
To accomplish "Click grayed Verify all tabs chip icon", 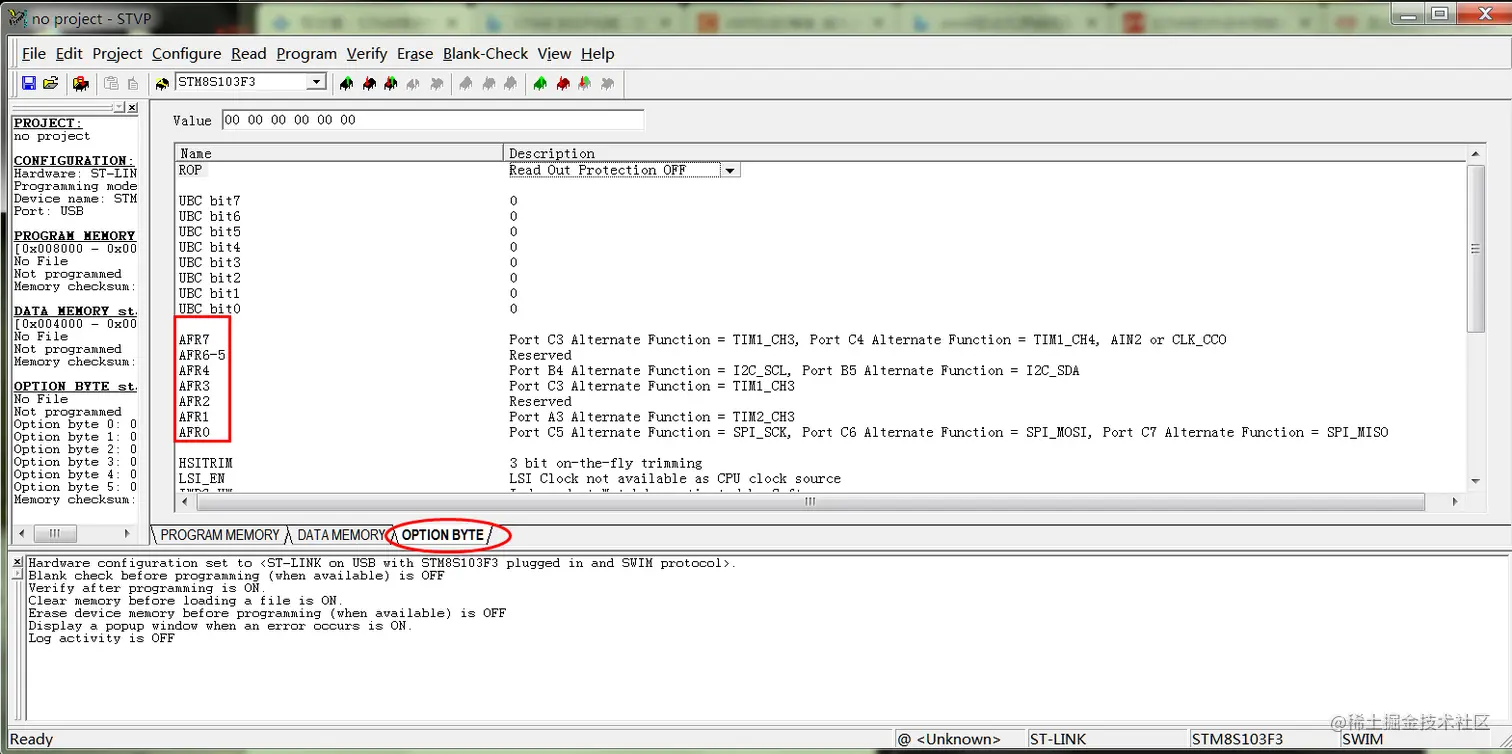I will click(510, 83).
